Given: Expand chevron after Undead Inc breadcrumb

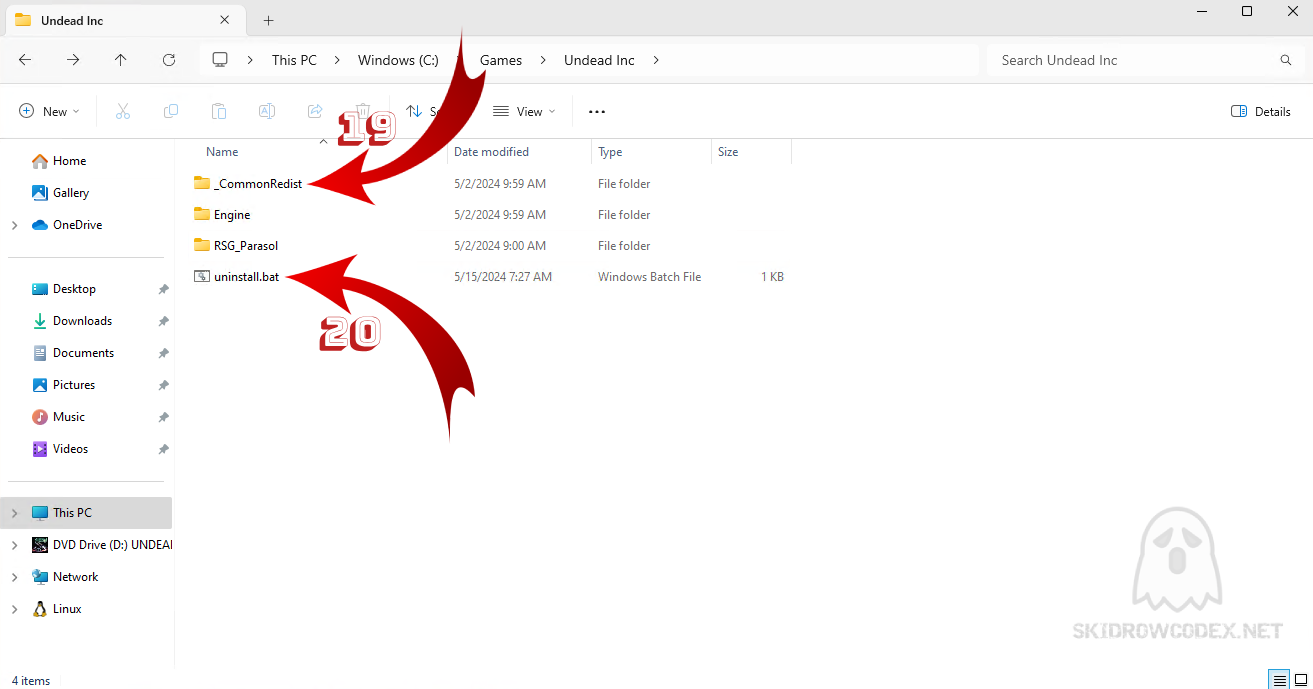Looking at the screenshot, I should click(656, 60).
